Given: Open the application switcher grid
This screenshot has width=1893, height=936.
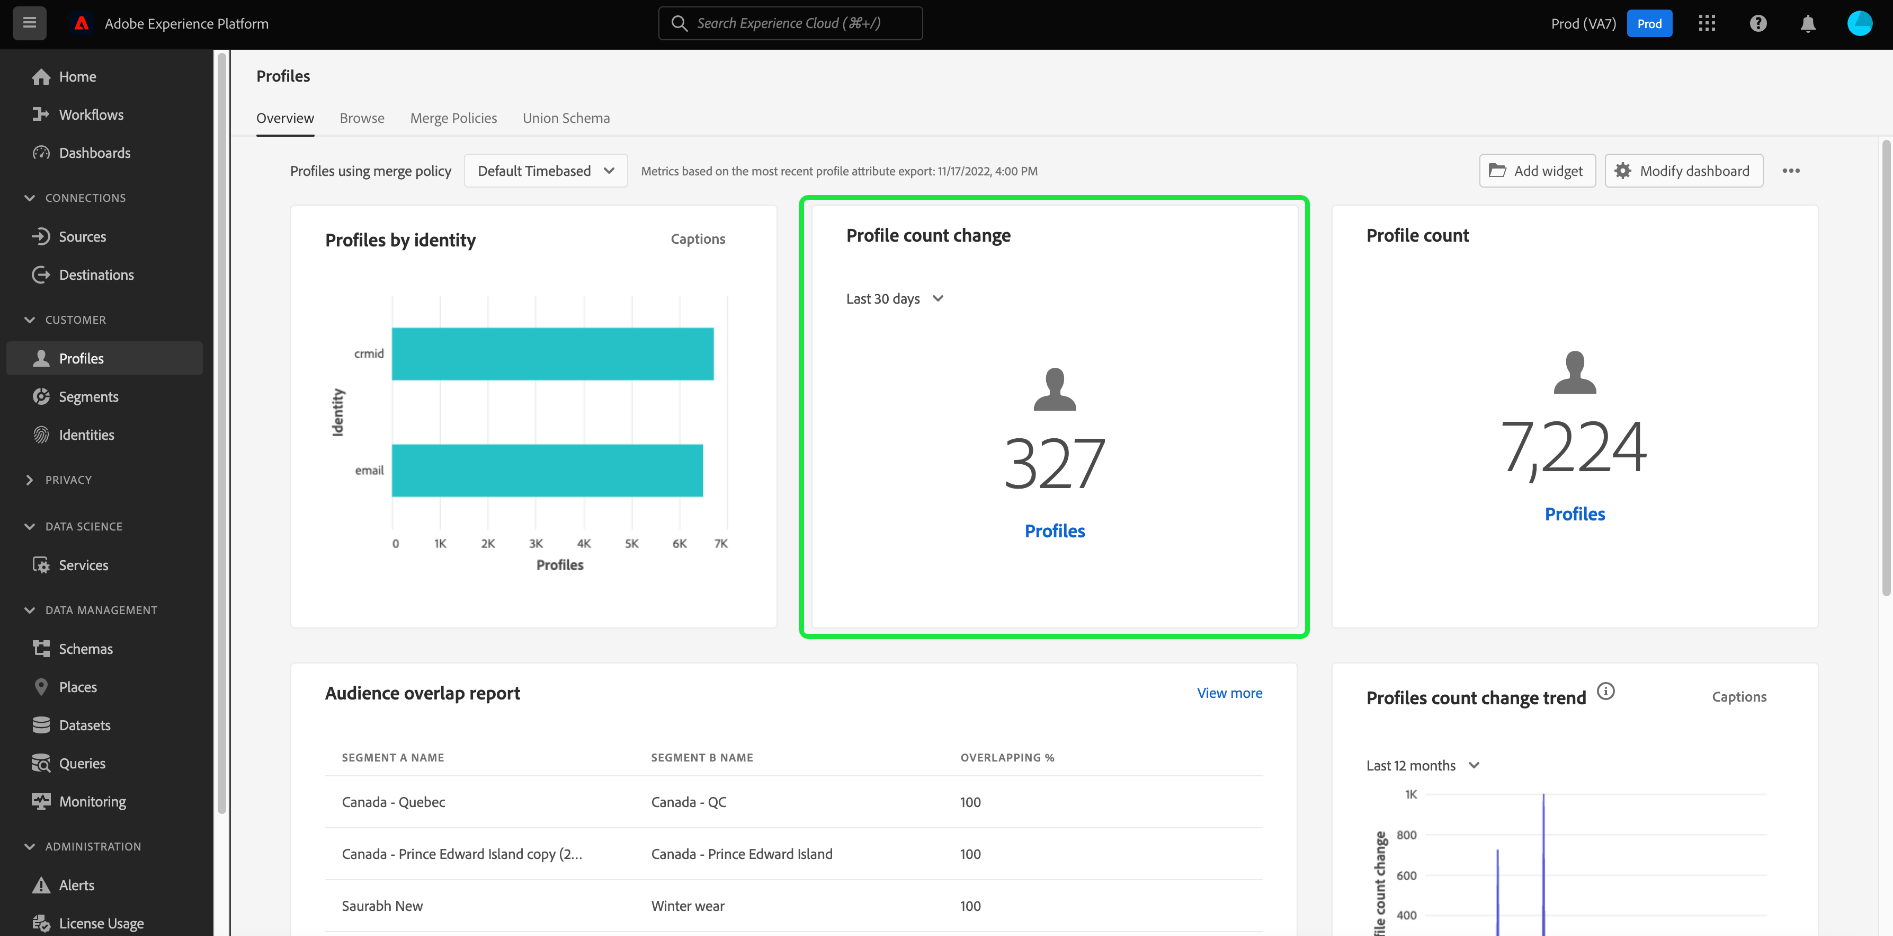Looking at the screenshot, I should coord(1707,23).
